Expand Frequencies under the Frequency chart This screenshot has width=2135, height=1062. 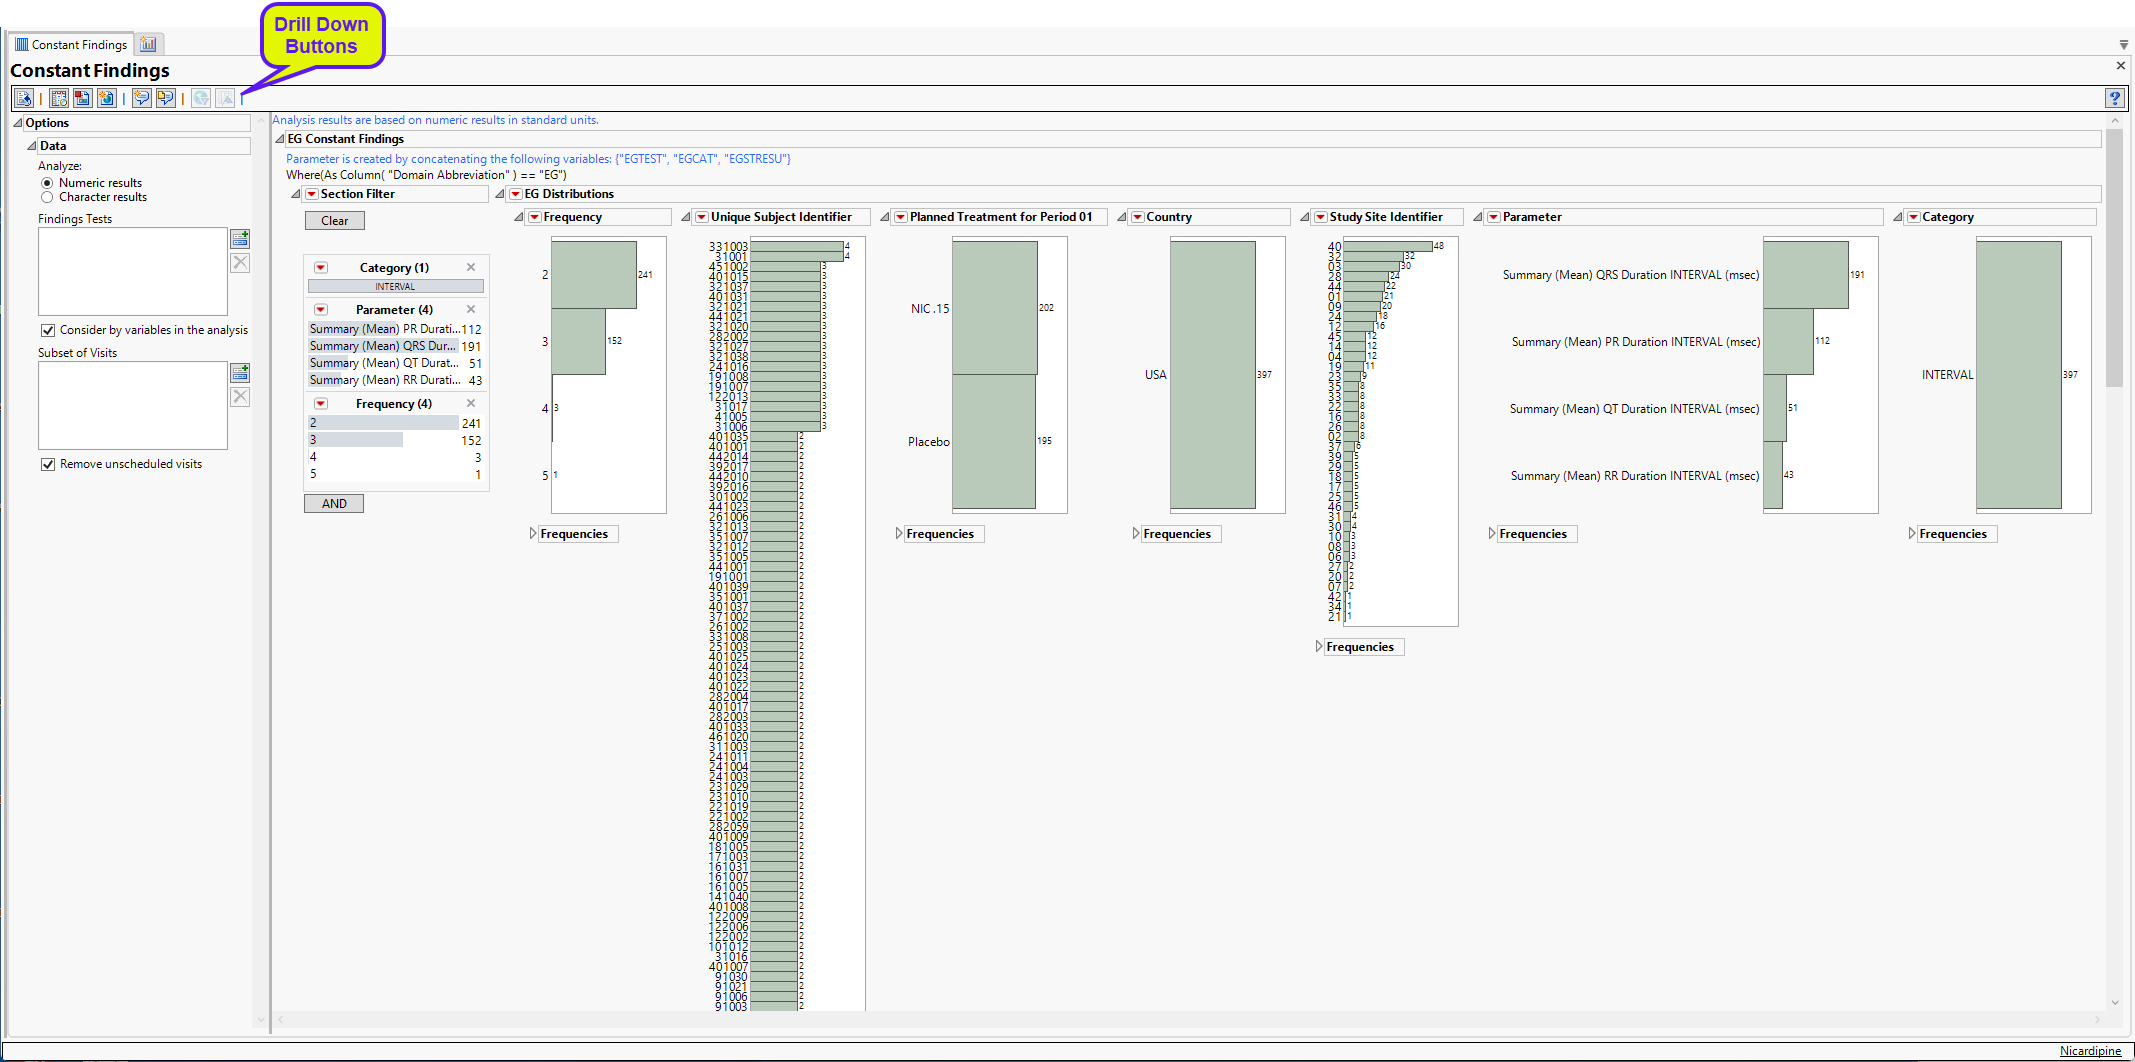533,534
